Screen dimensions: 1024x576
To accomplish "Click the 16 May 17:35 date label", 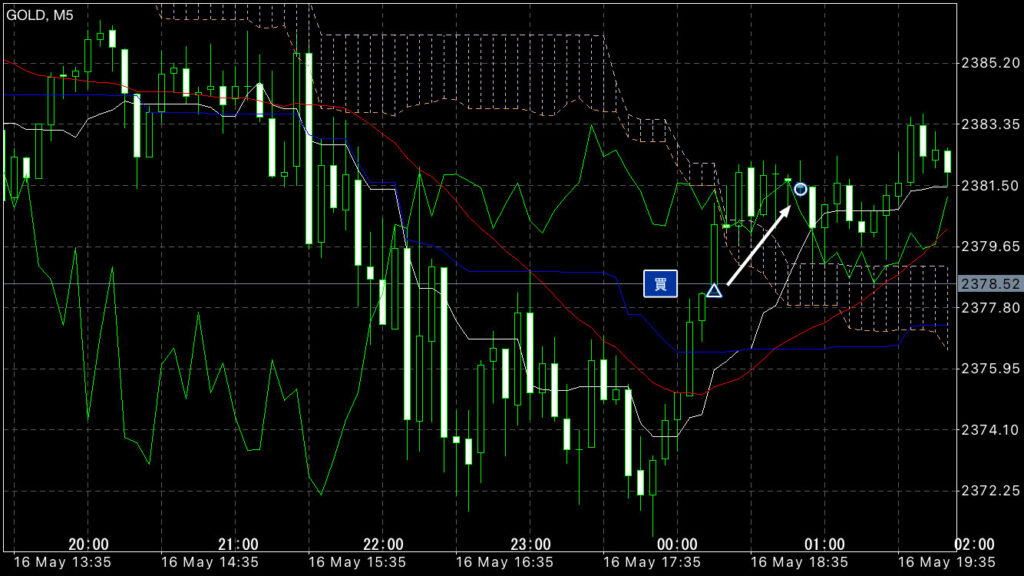I will pyautogui.click(x=652, y=562).
